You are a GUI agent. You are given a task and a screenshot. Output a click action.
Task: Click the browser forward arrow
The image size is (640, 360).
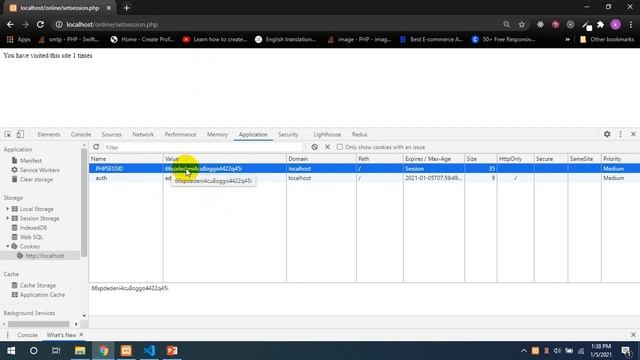25,24
